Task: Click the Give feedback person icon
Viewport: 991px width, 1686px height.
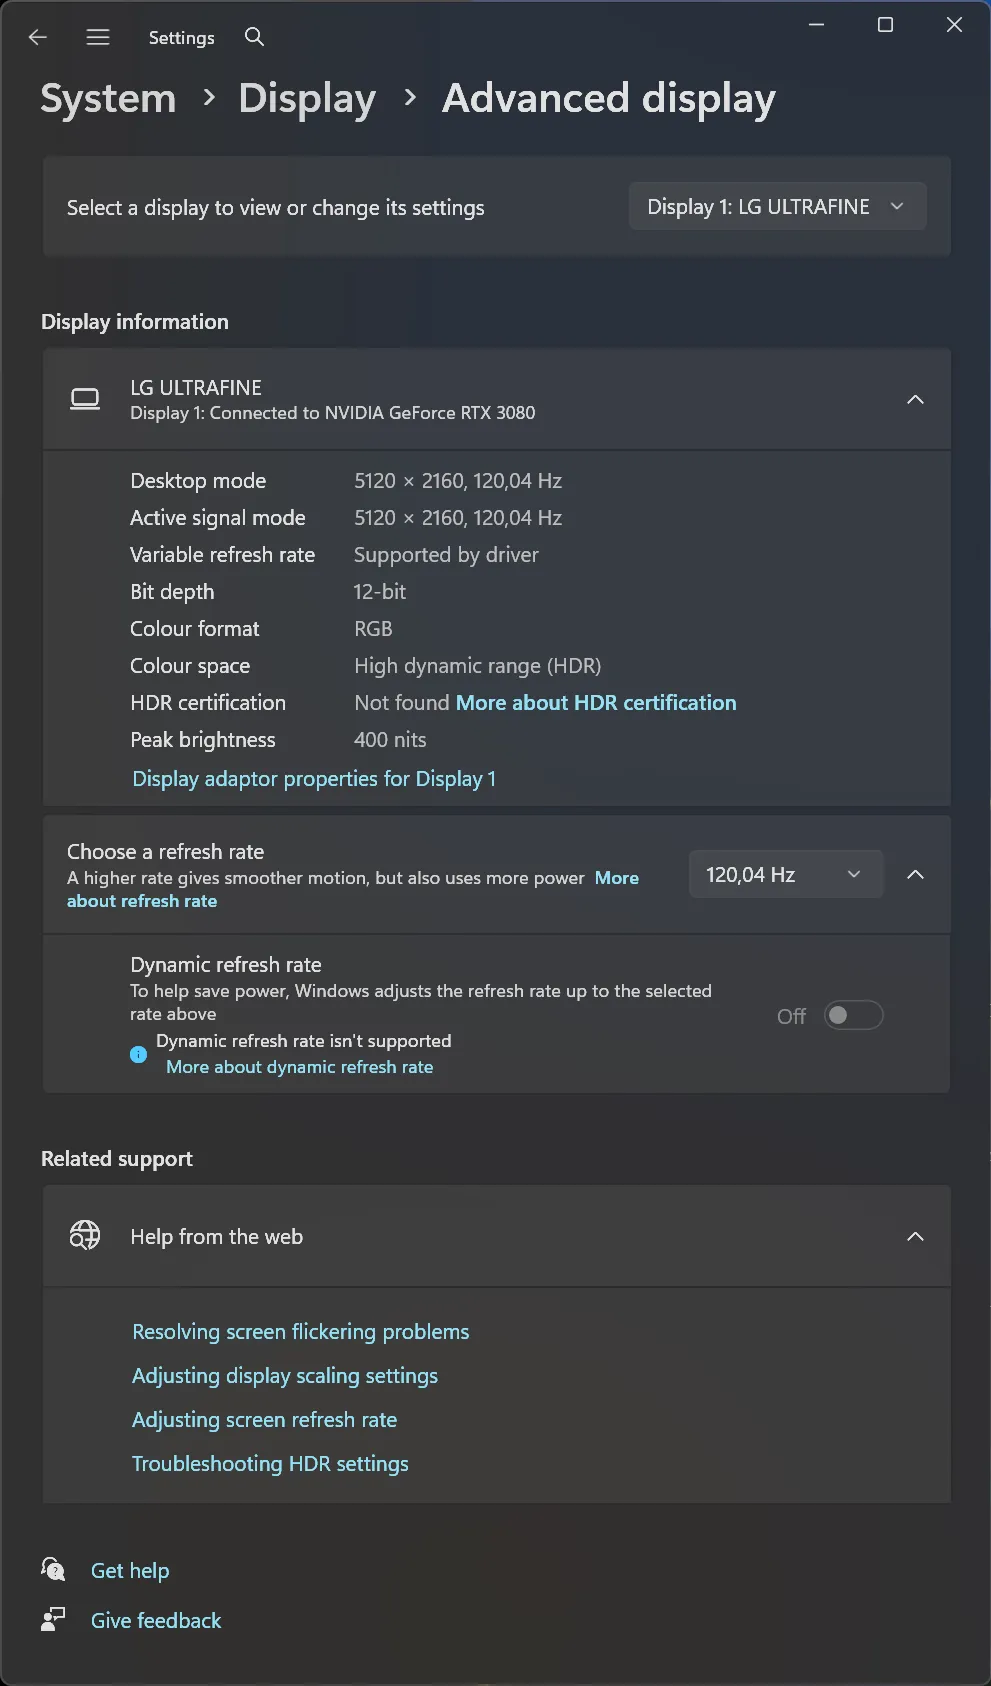Action: coord(53,1619)
